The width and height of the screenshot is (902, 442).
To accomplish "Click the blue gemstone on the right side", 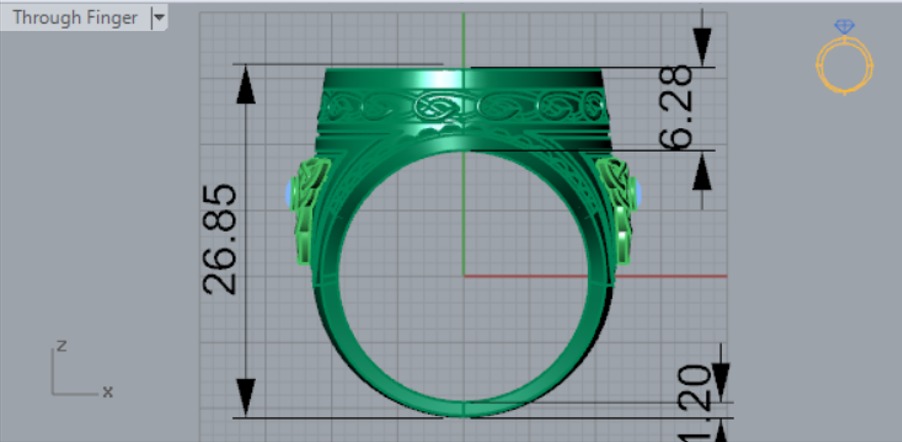I will click(x=639, y=193).
